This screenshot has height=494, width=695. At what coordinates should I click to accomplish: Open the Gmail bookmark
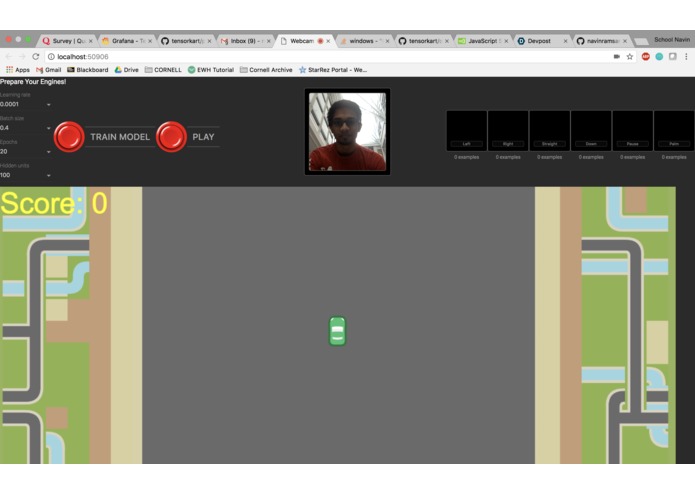[48, 70]
